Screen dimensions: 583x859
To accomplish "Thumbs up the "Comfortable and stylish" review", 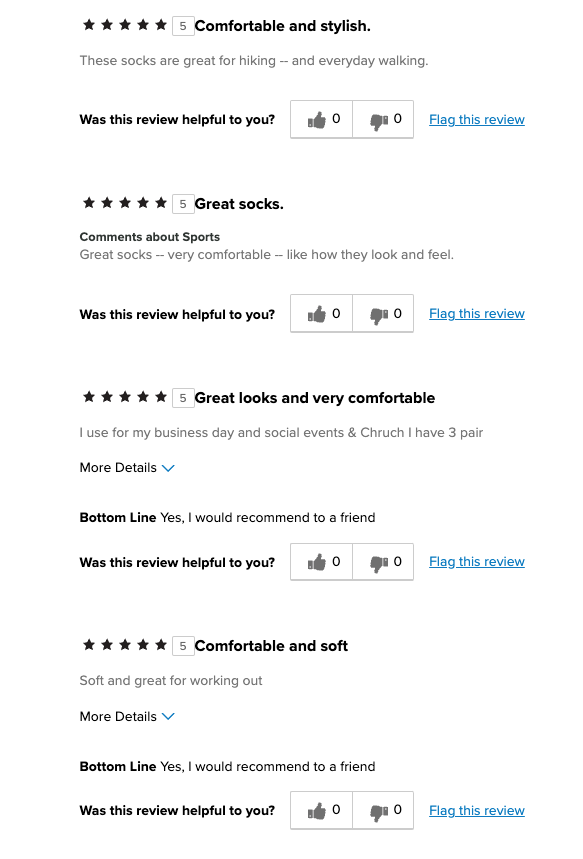I will click(322, 119).
